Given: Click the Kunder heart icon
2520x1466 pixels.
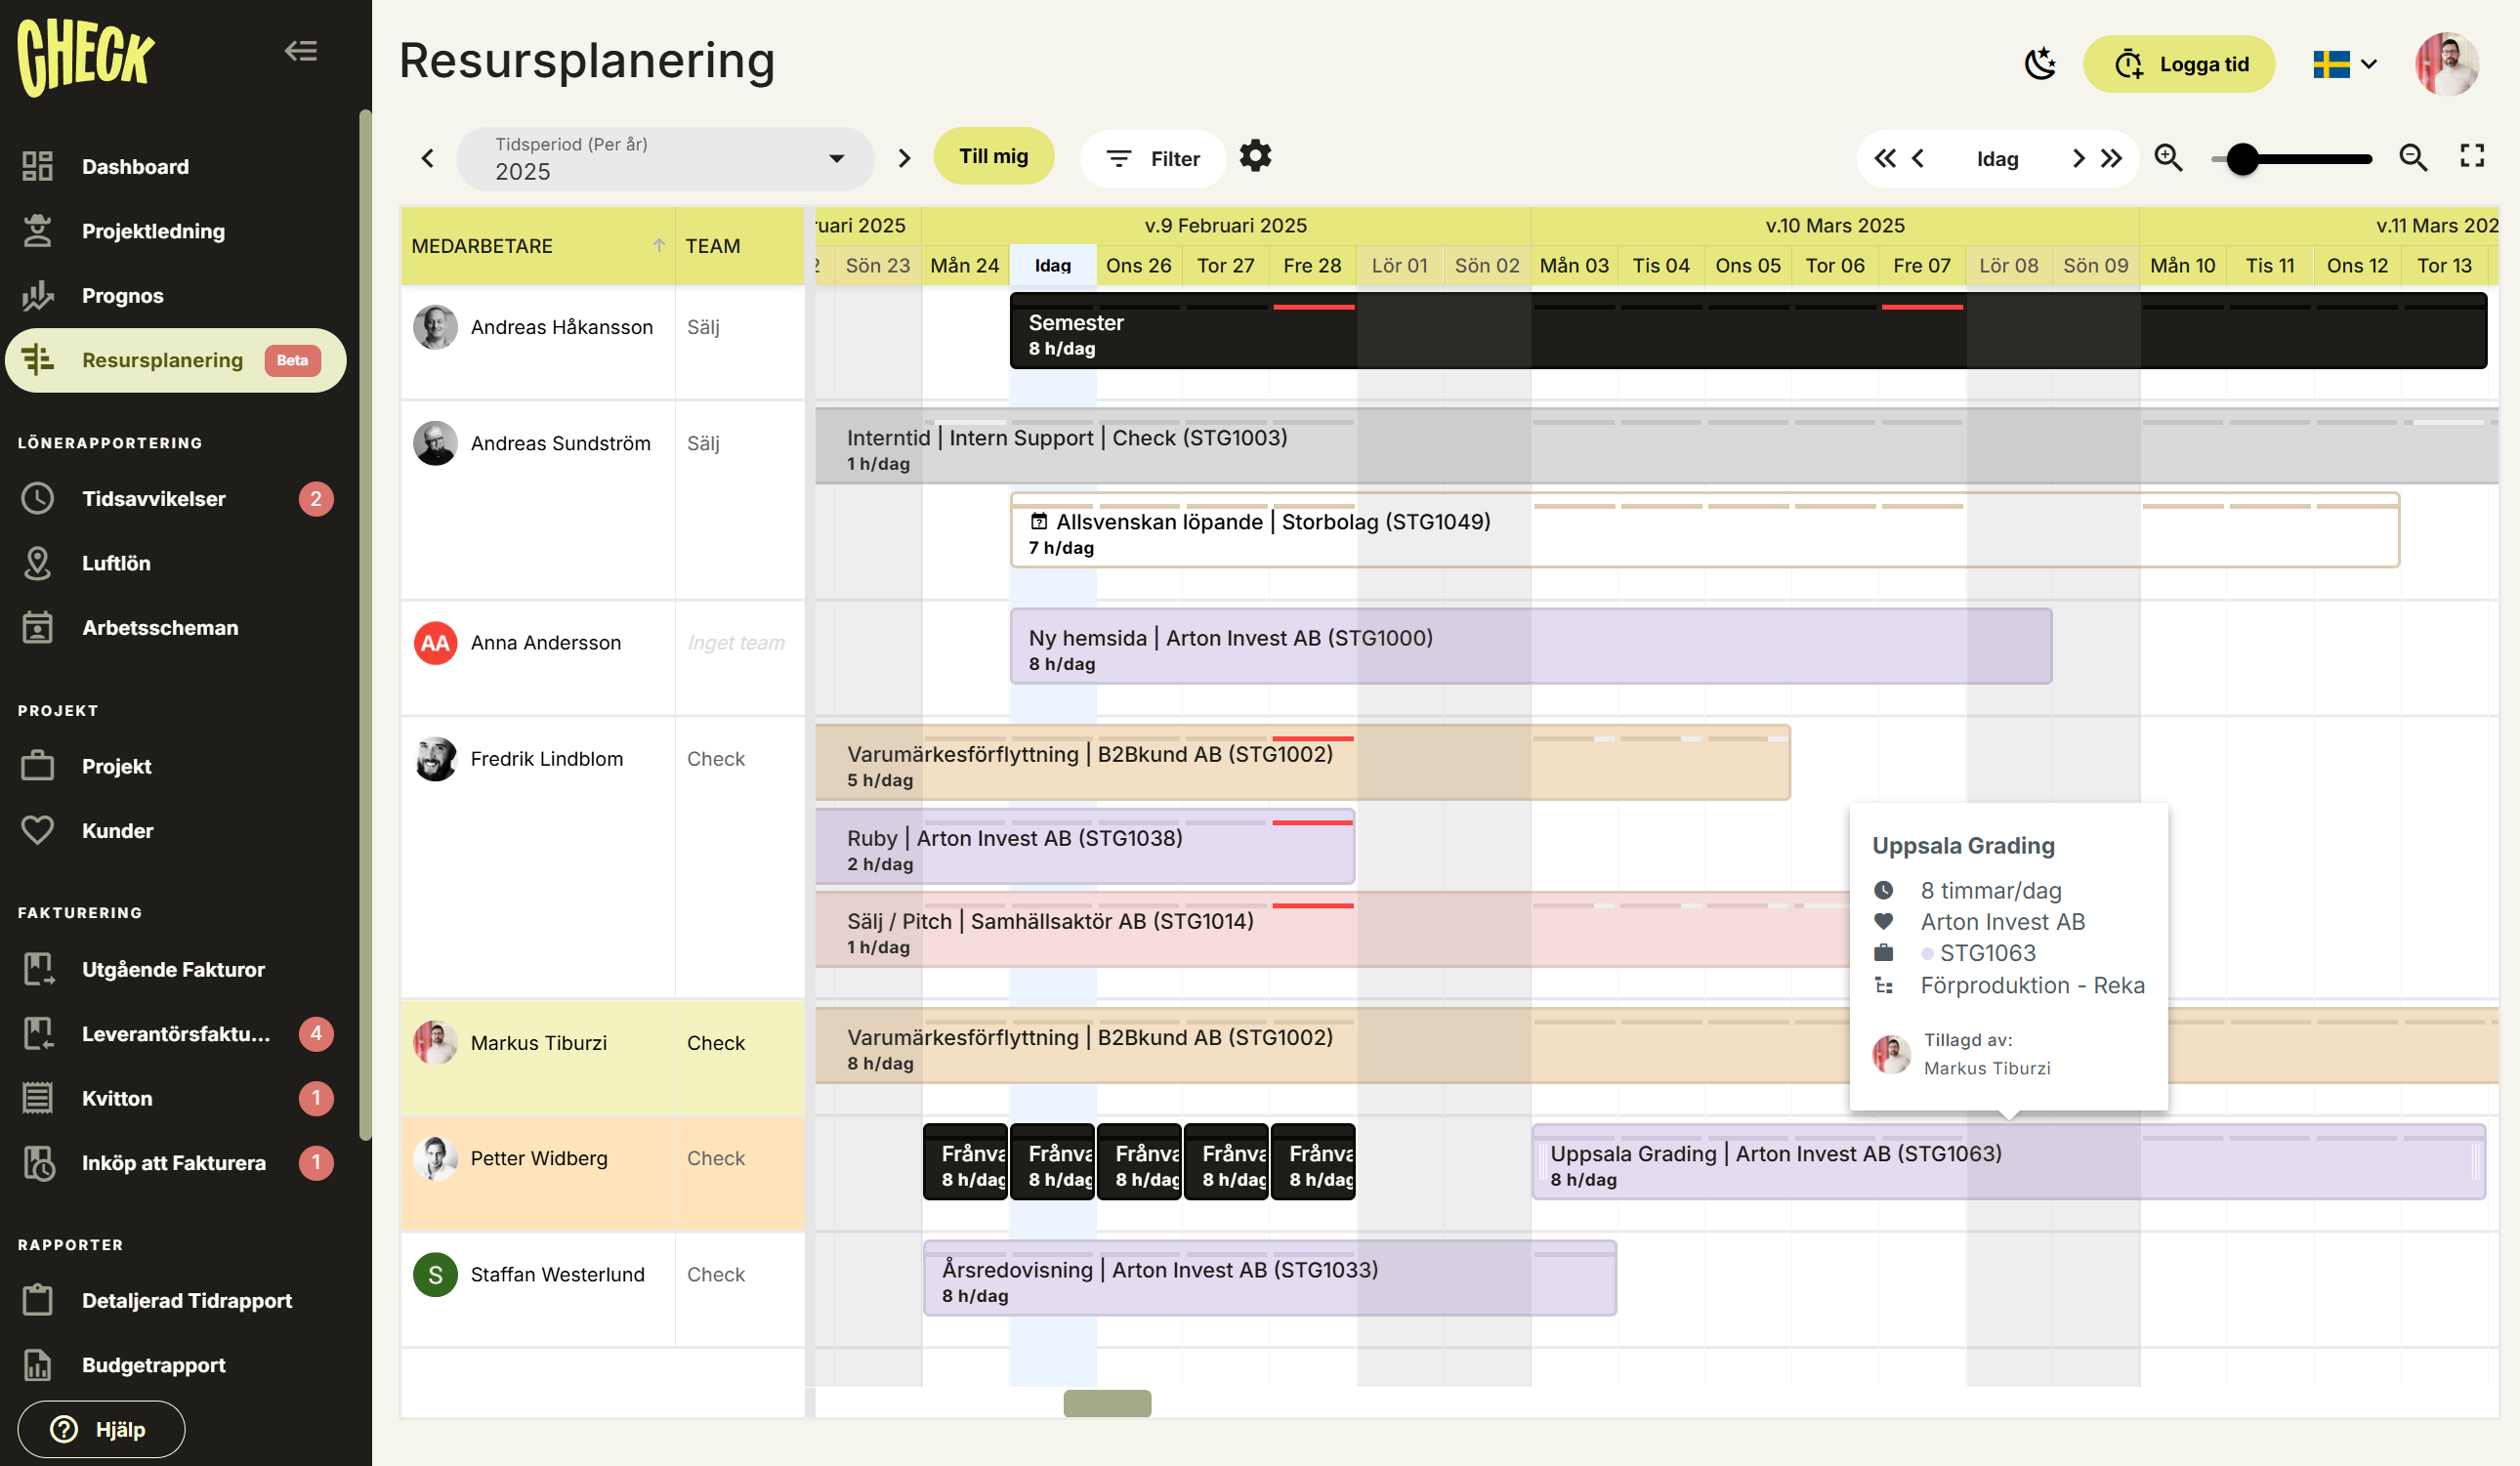Looking at the screenshot, I should pos(38,830).
